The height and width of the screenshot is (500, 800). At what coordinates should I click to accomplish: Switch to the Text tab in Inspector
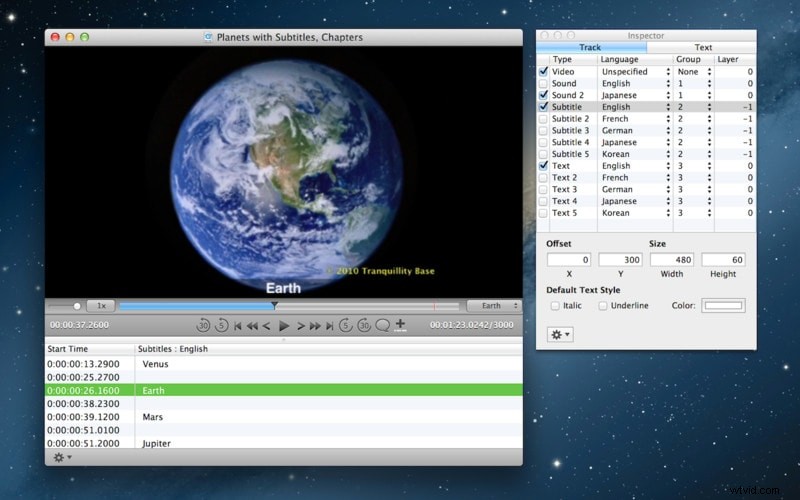(702, 47)
